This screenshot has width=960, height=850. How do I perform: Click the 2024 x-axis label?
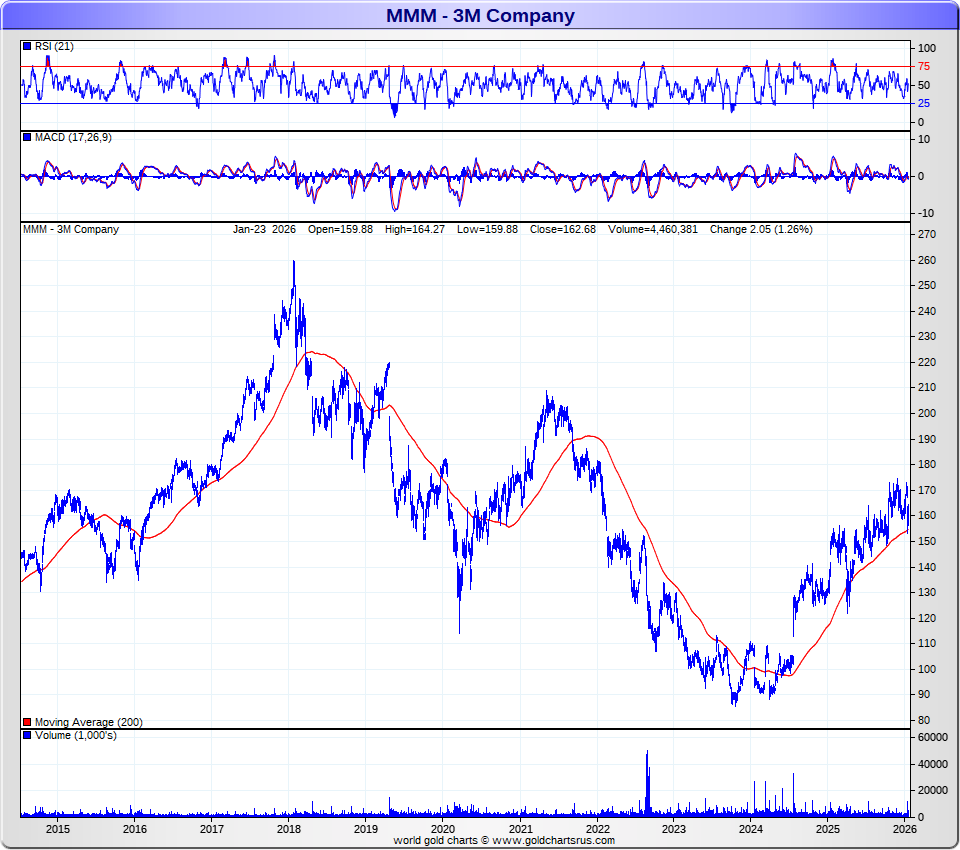(751, 829)
